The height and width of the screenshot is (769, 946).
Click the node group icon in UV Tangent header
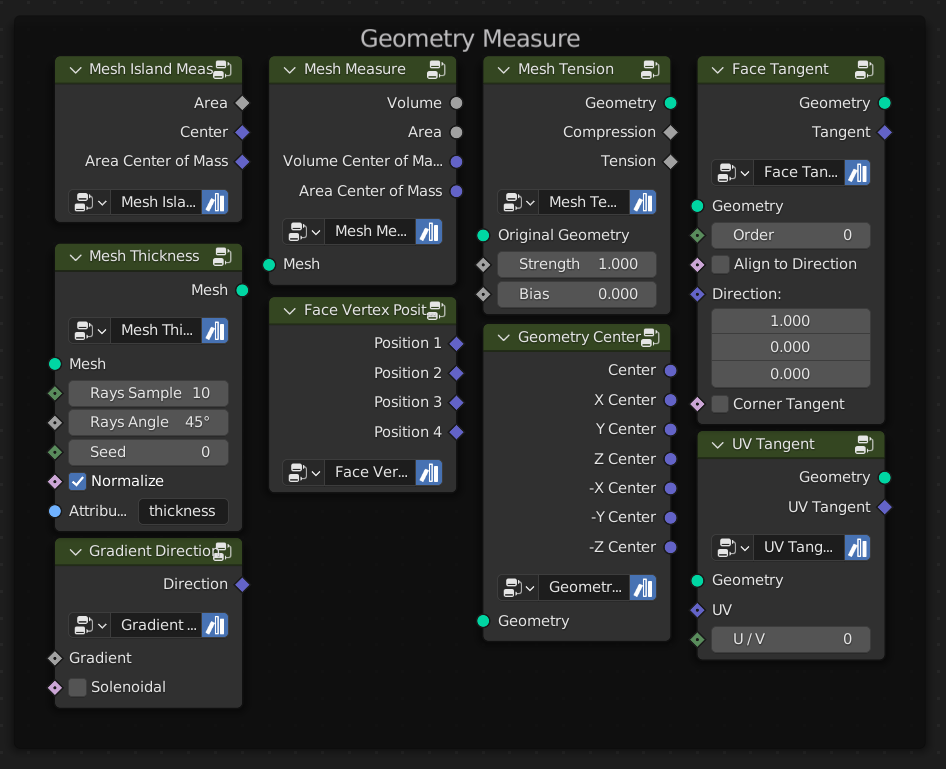pos(864,444)
